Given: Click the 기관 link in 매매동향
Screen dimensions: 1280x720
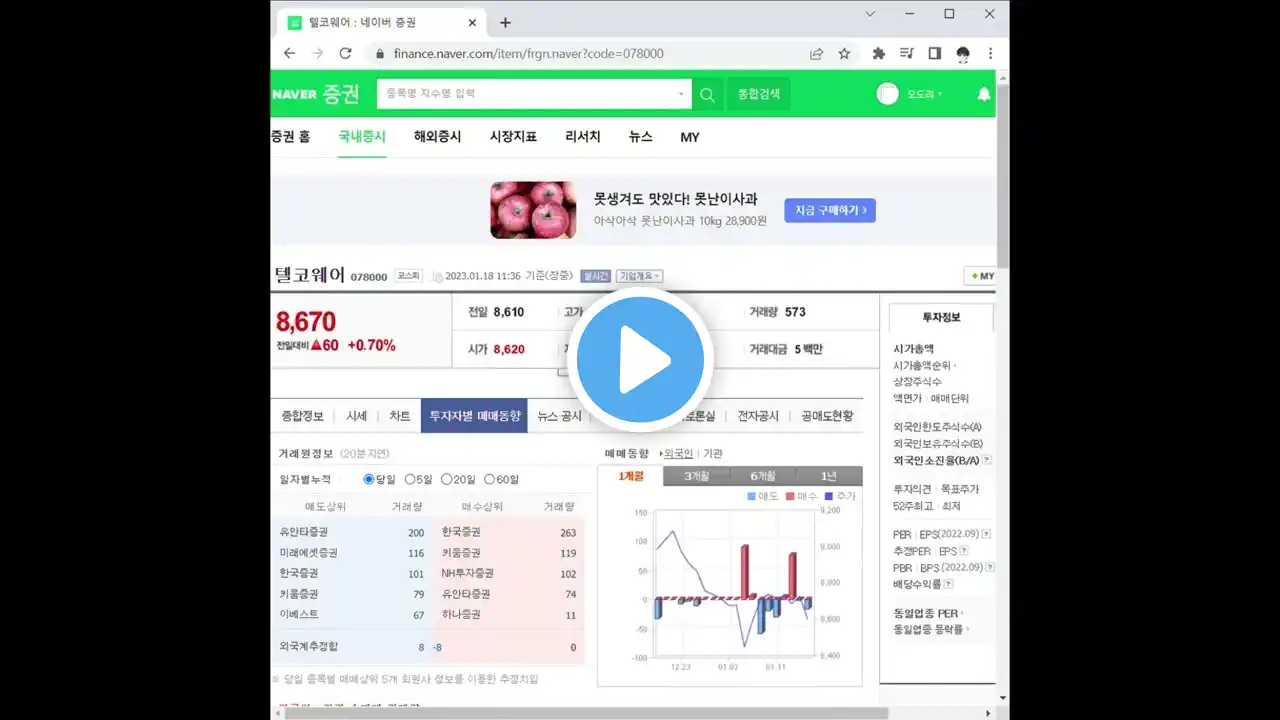Looking at the screenshot, I should point(713,453).
